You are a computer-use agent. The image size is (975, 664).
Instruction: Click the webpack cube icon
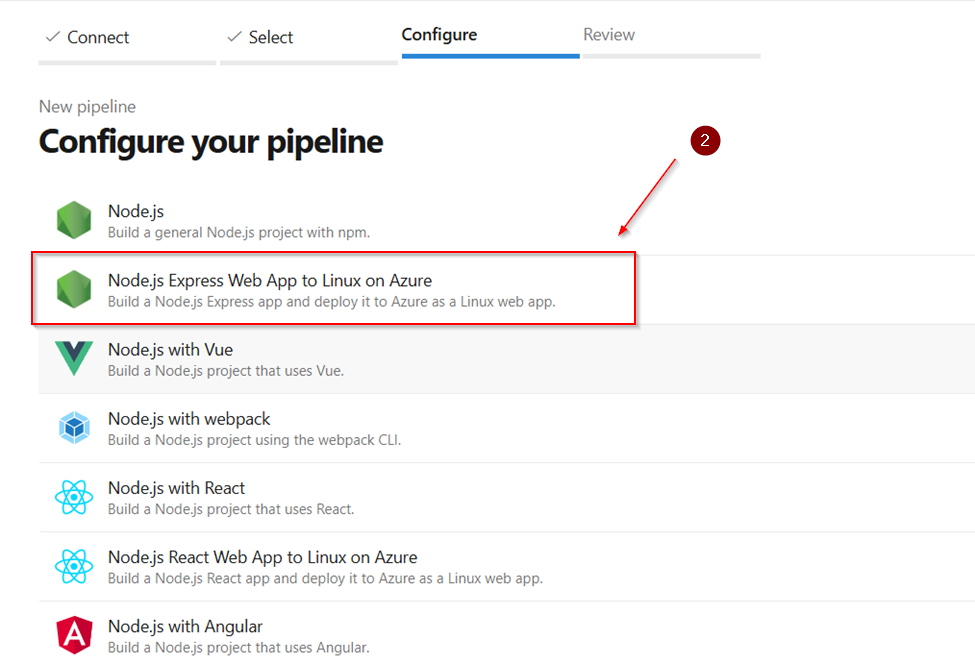74,427
